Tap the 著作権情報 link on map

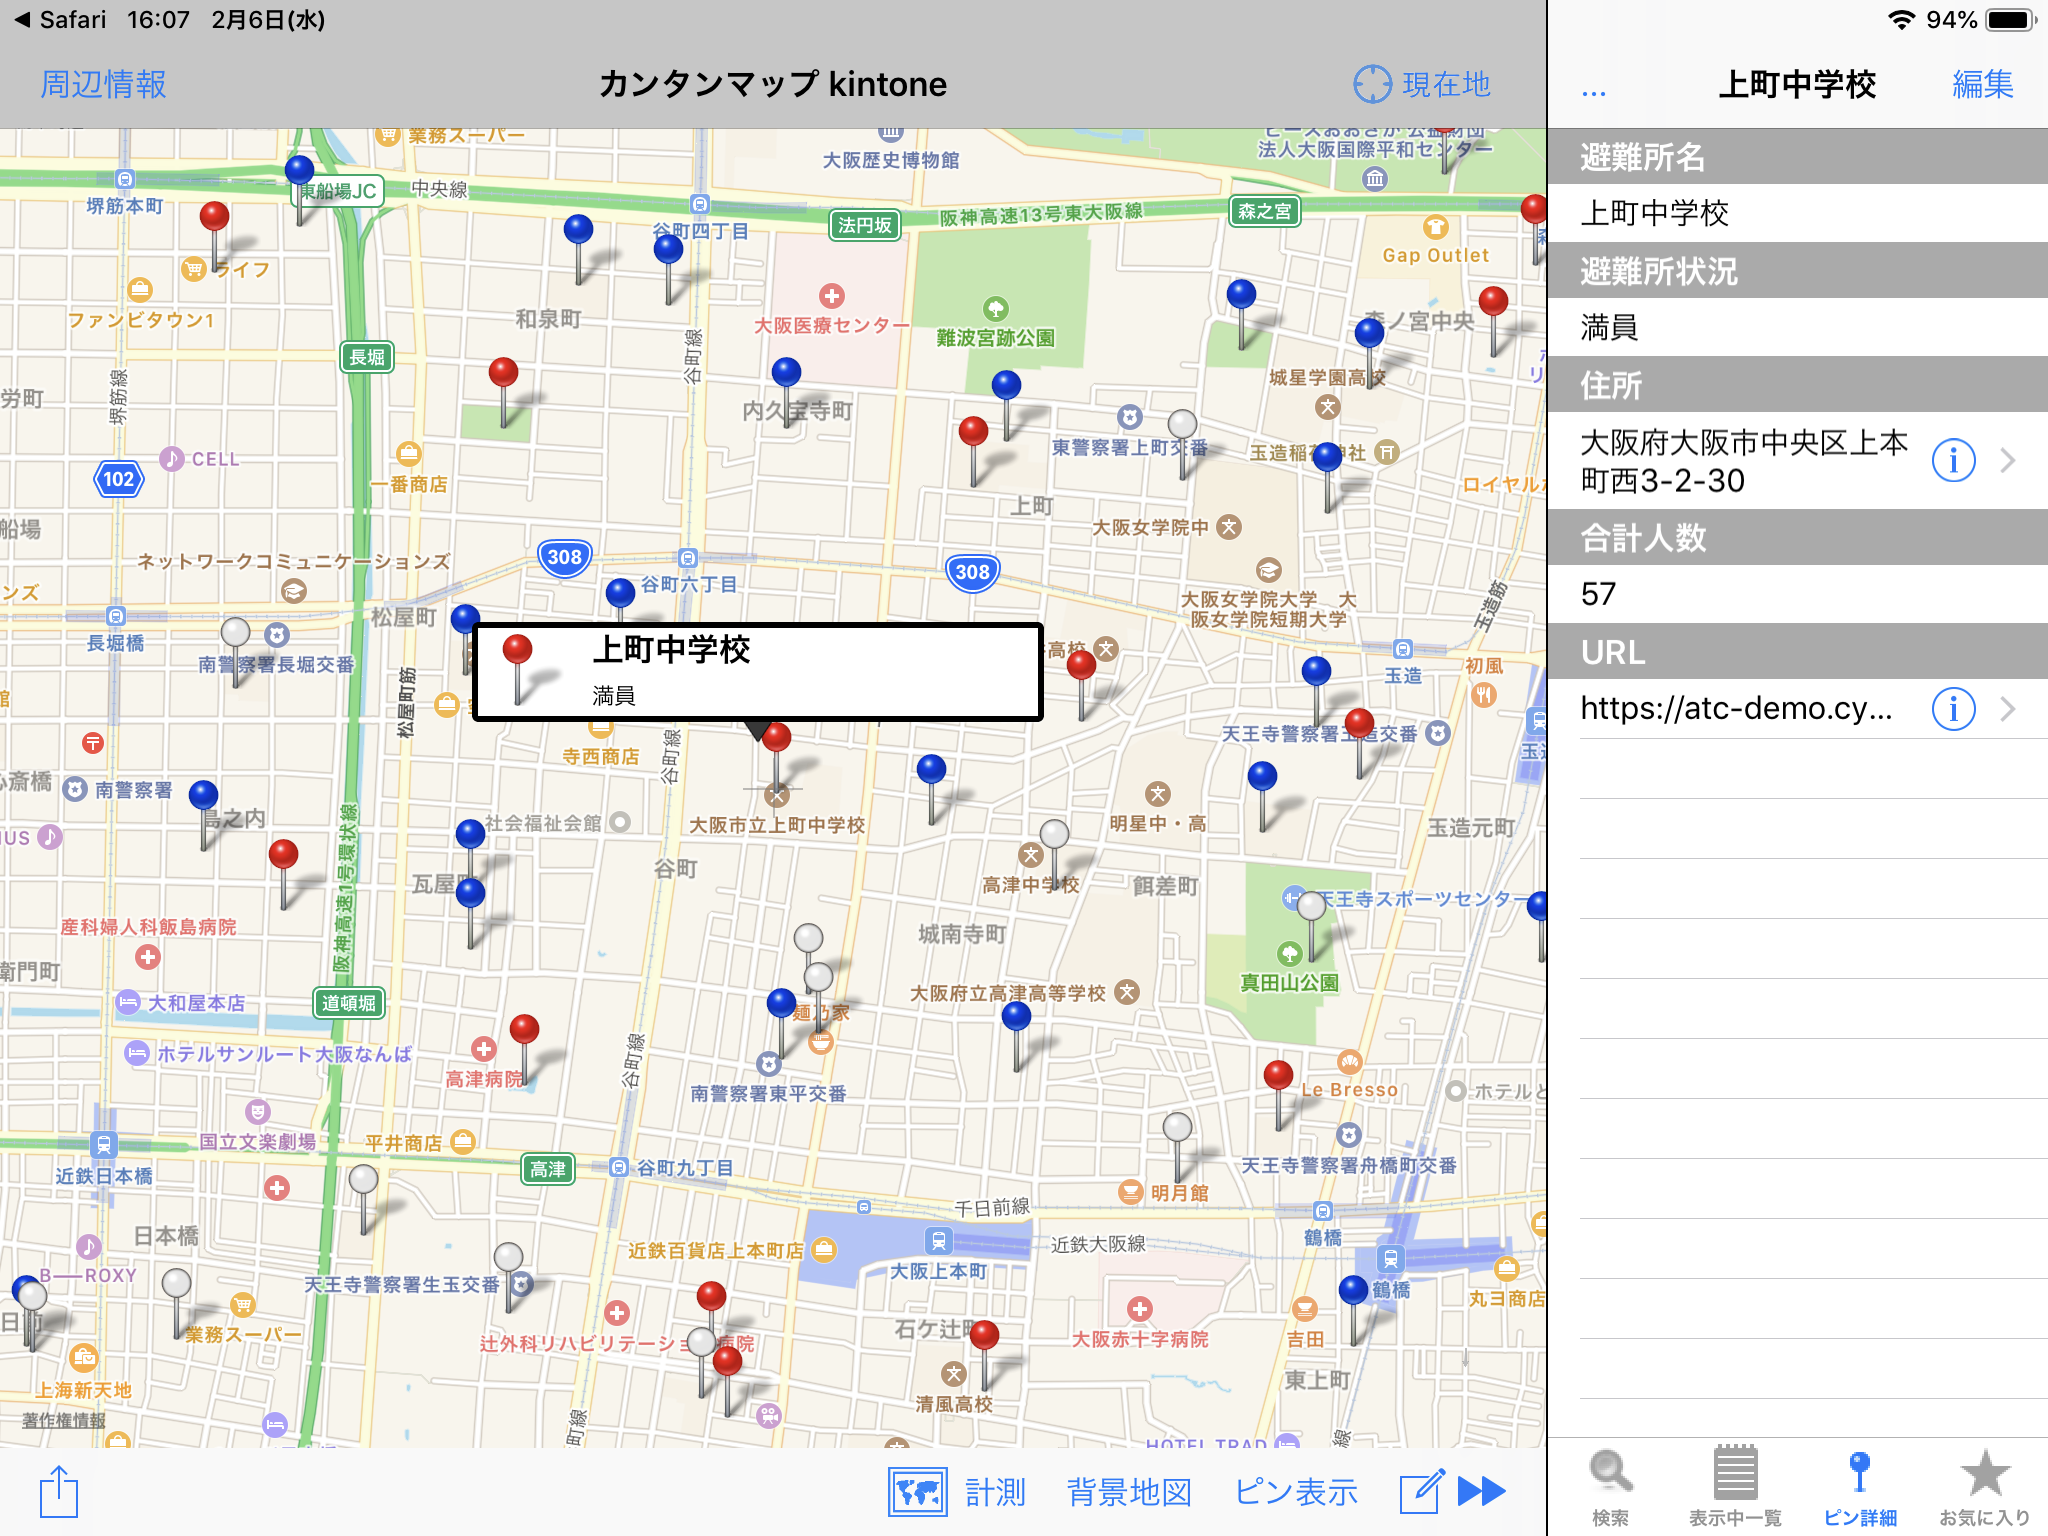point(64,1420)
